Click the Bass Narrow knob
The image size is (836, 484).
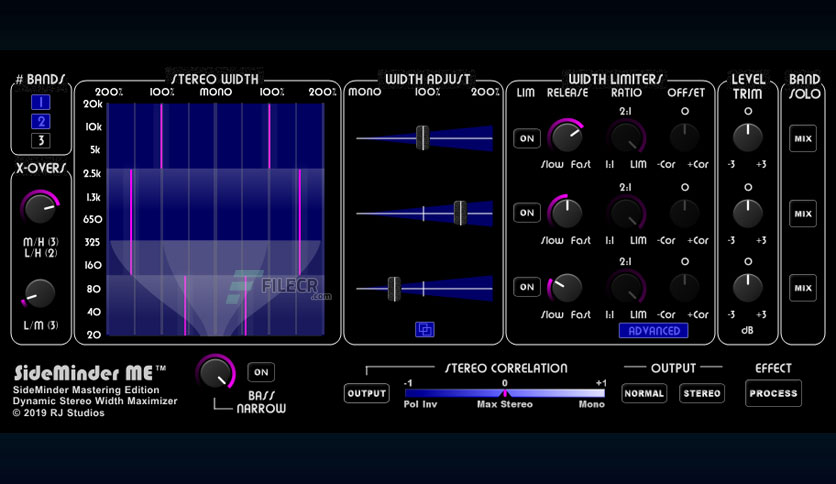tap(216, 372)
